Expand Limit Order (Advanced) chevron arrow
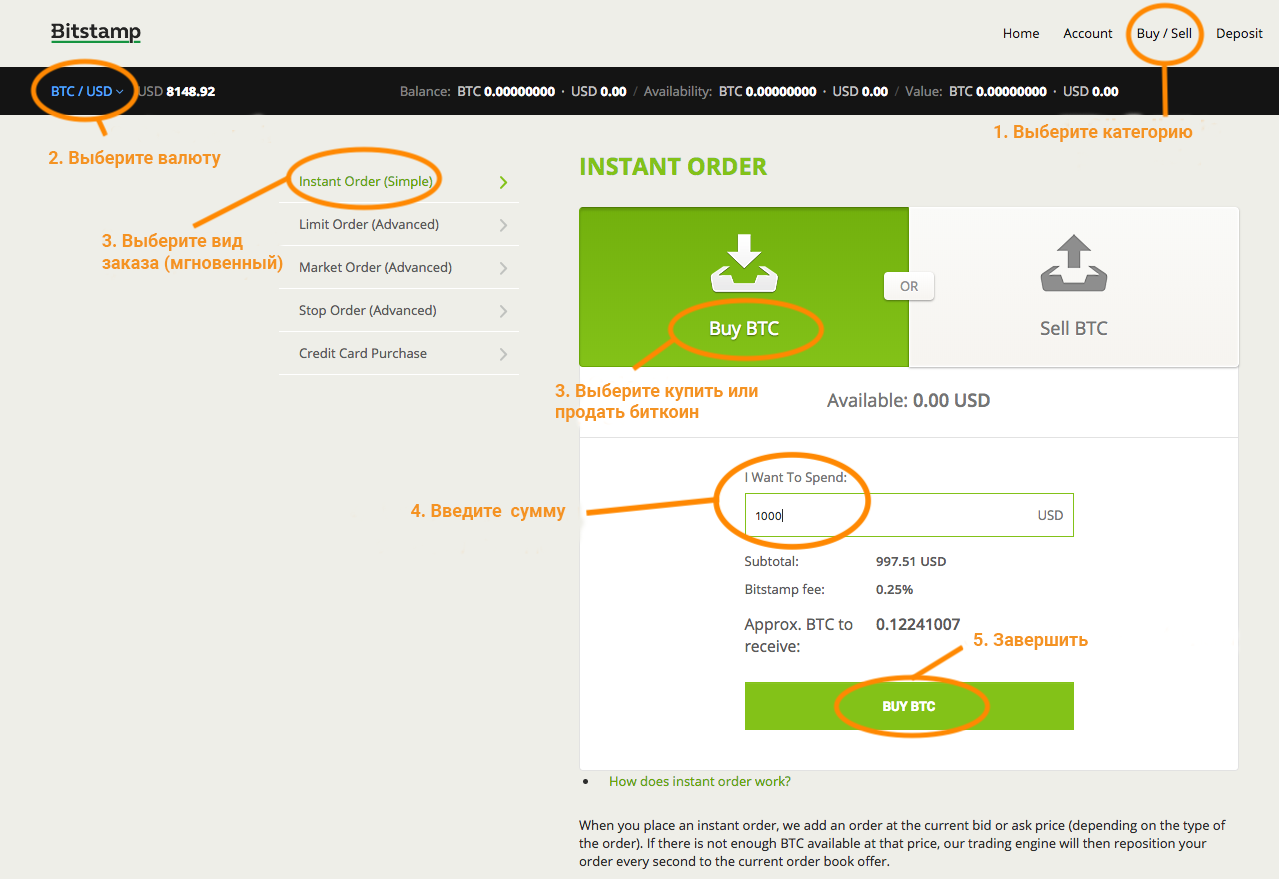Image resolution: width=1279 pixels, height=879 pixels. (503, 225)
